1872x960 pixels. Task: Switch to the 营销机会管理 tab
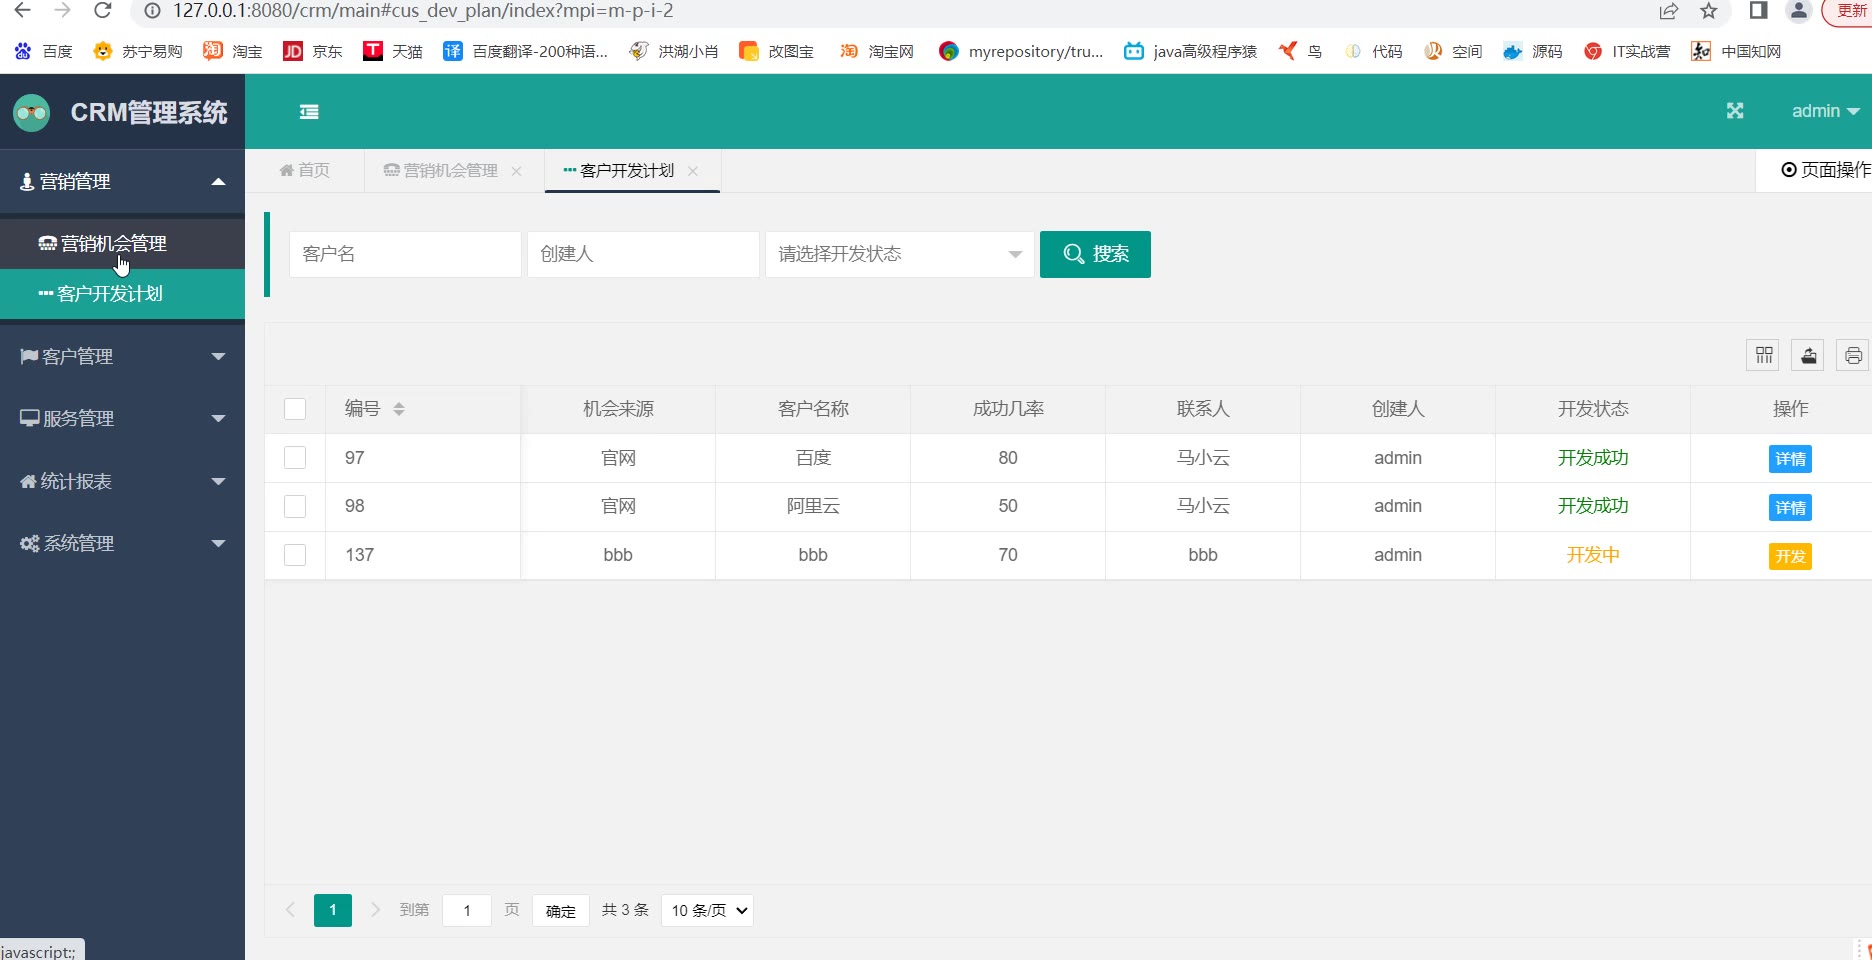pos(450,171)
